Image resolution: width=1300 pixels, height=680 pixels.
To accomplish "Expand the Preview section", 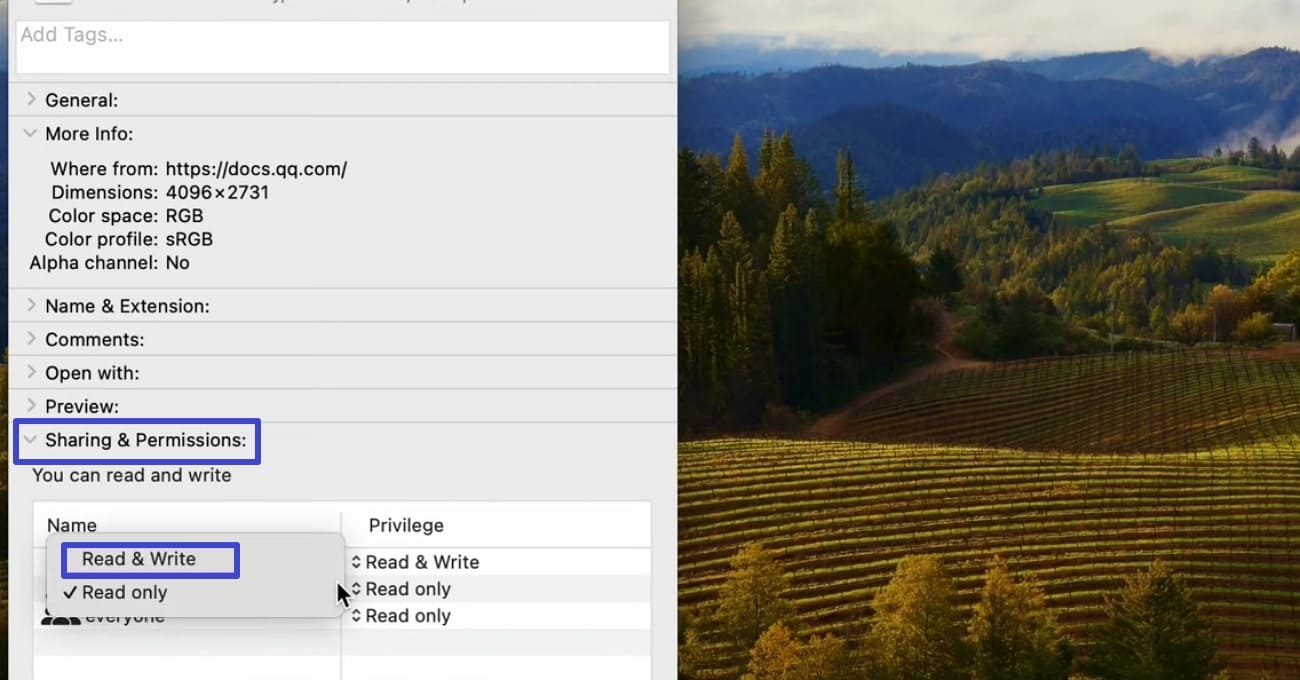I will click(x=81, y=406).
